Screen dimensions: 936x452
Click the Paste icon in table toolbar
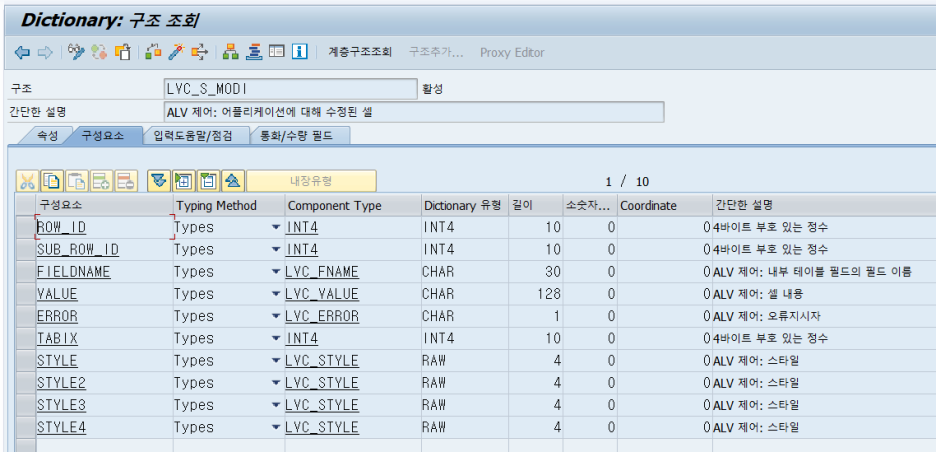point(77,180)
